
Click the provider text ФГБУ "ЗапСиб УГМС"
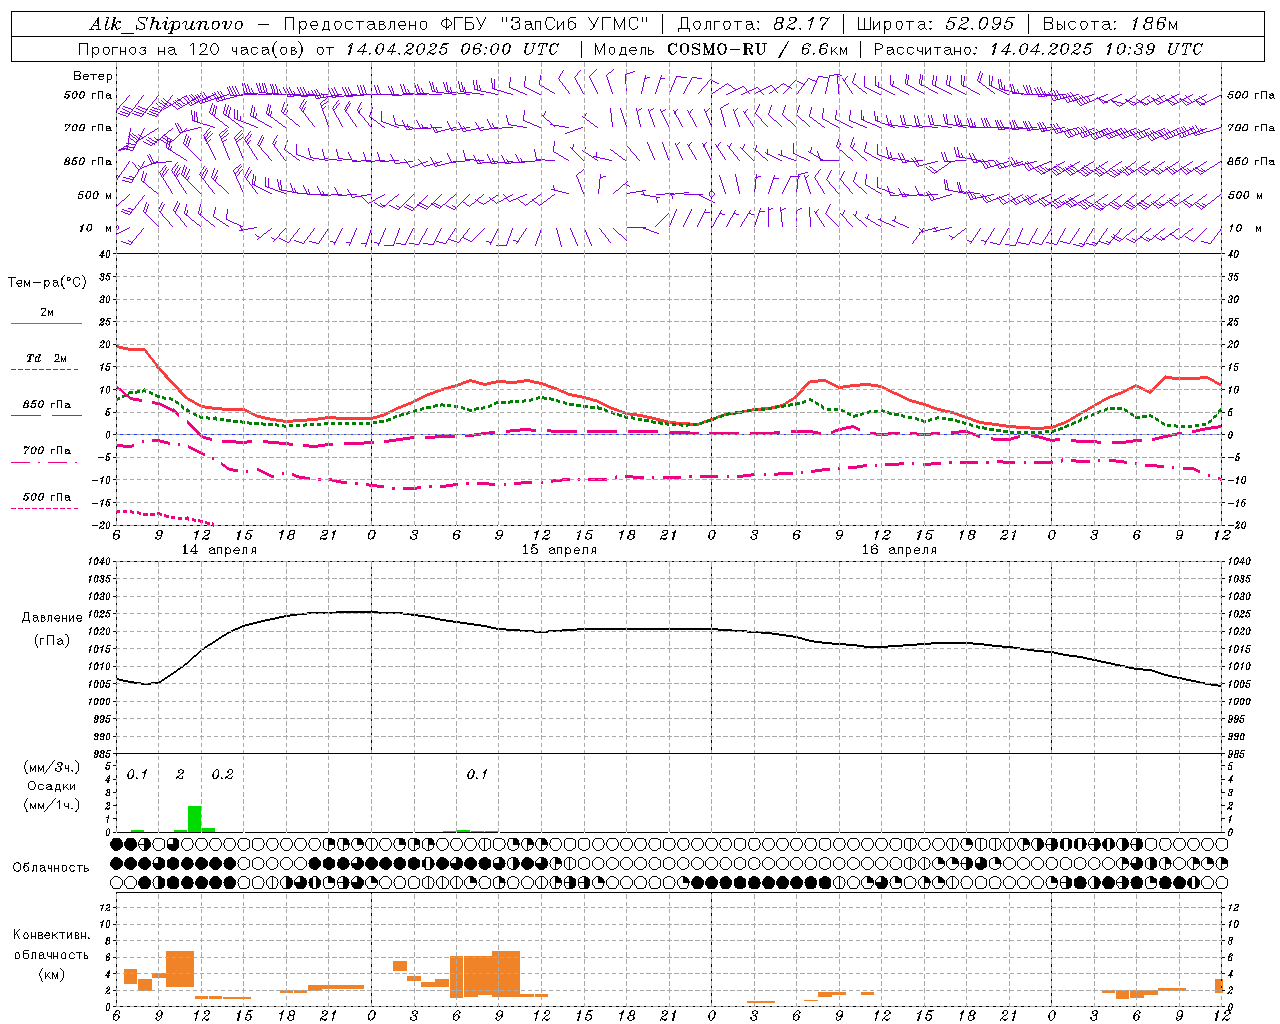click(545, 24)
